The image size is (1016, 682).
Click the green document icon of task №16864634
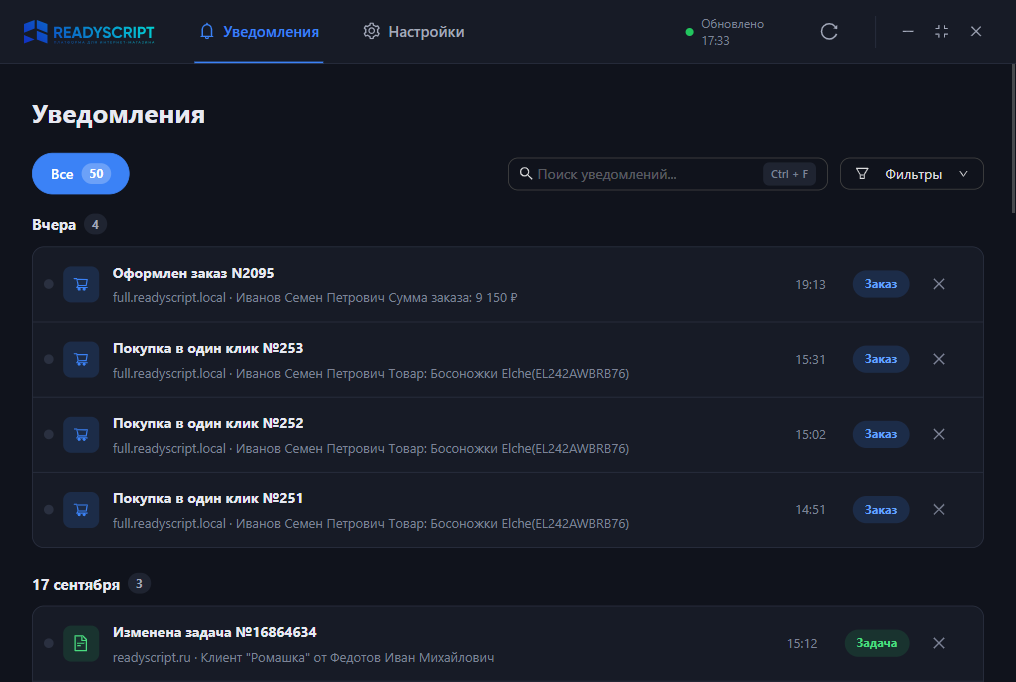click(81, 643)
